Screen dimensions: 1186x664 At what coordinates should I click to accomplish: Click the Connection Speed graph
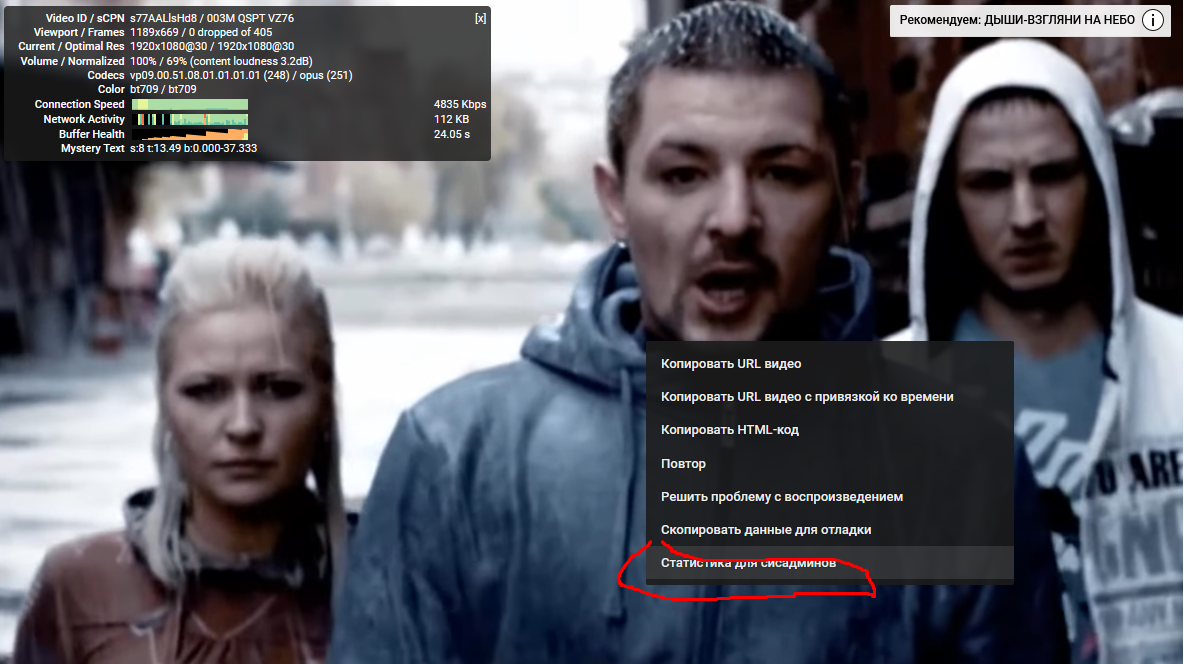coord(190,104)
